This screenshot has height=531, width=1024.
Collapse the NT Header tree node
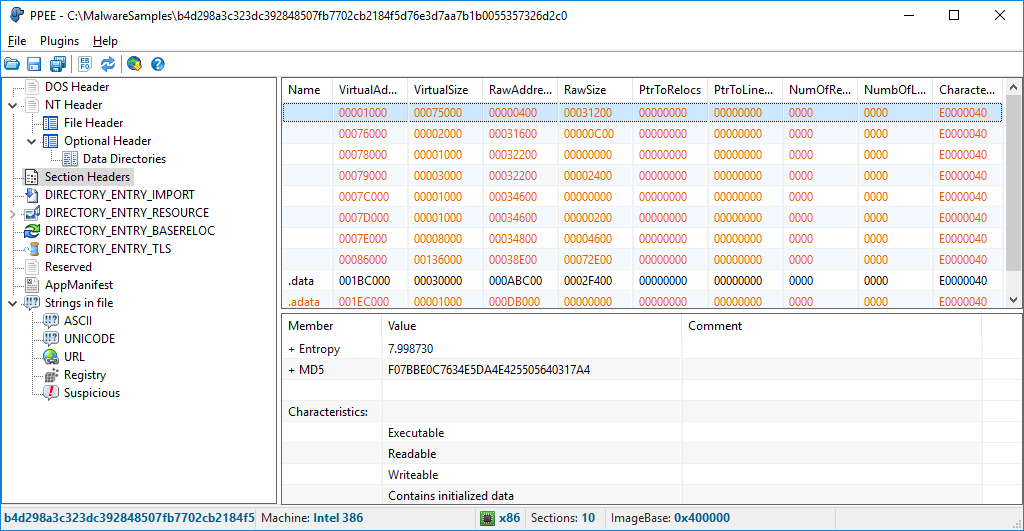[14, 105]
